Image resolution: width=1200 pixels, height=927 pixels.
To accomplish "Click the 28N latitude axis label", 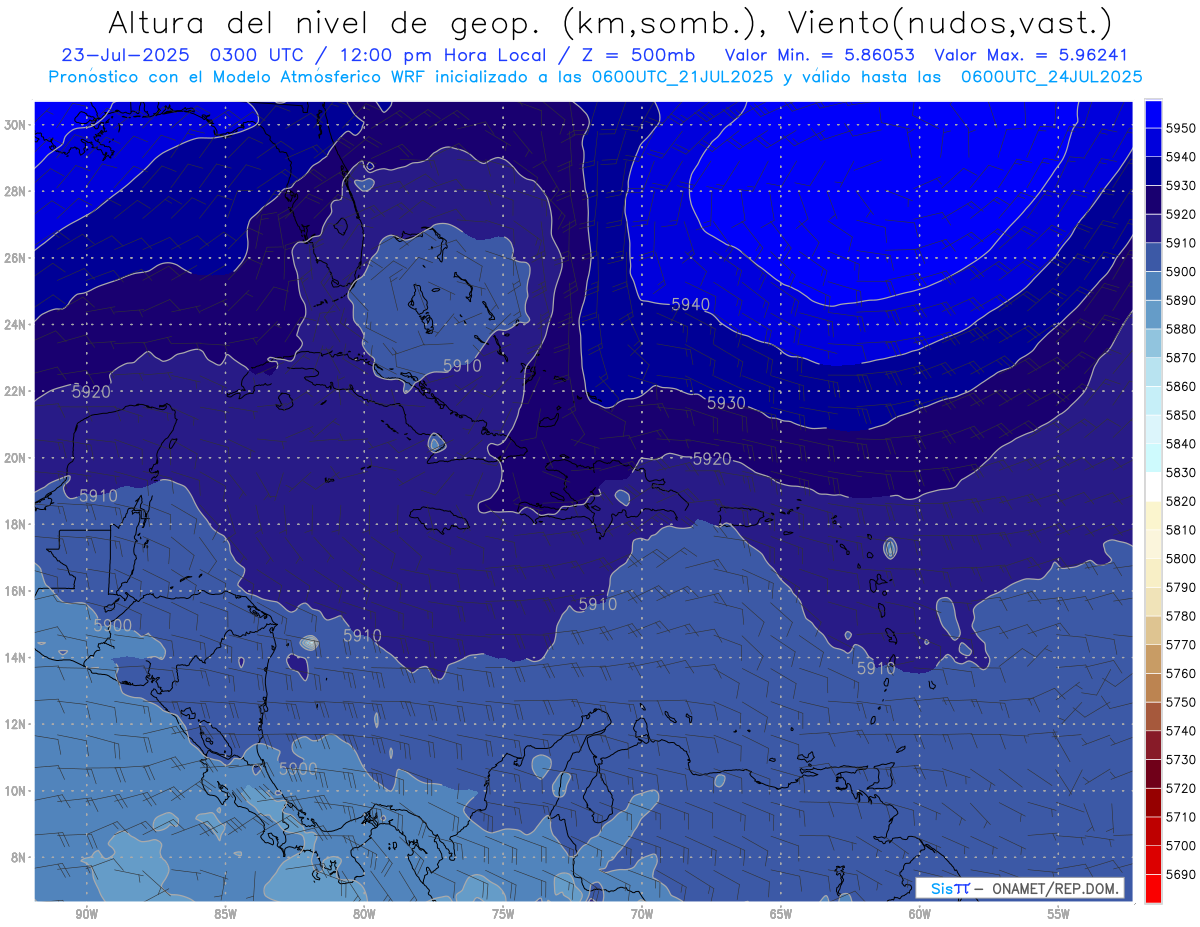I will pyautogui.click(x=16, y=191).
